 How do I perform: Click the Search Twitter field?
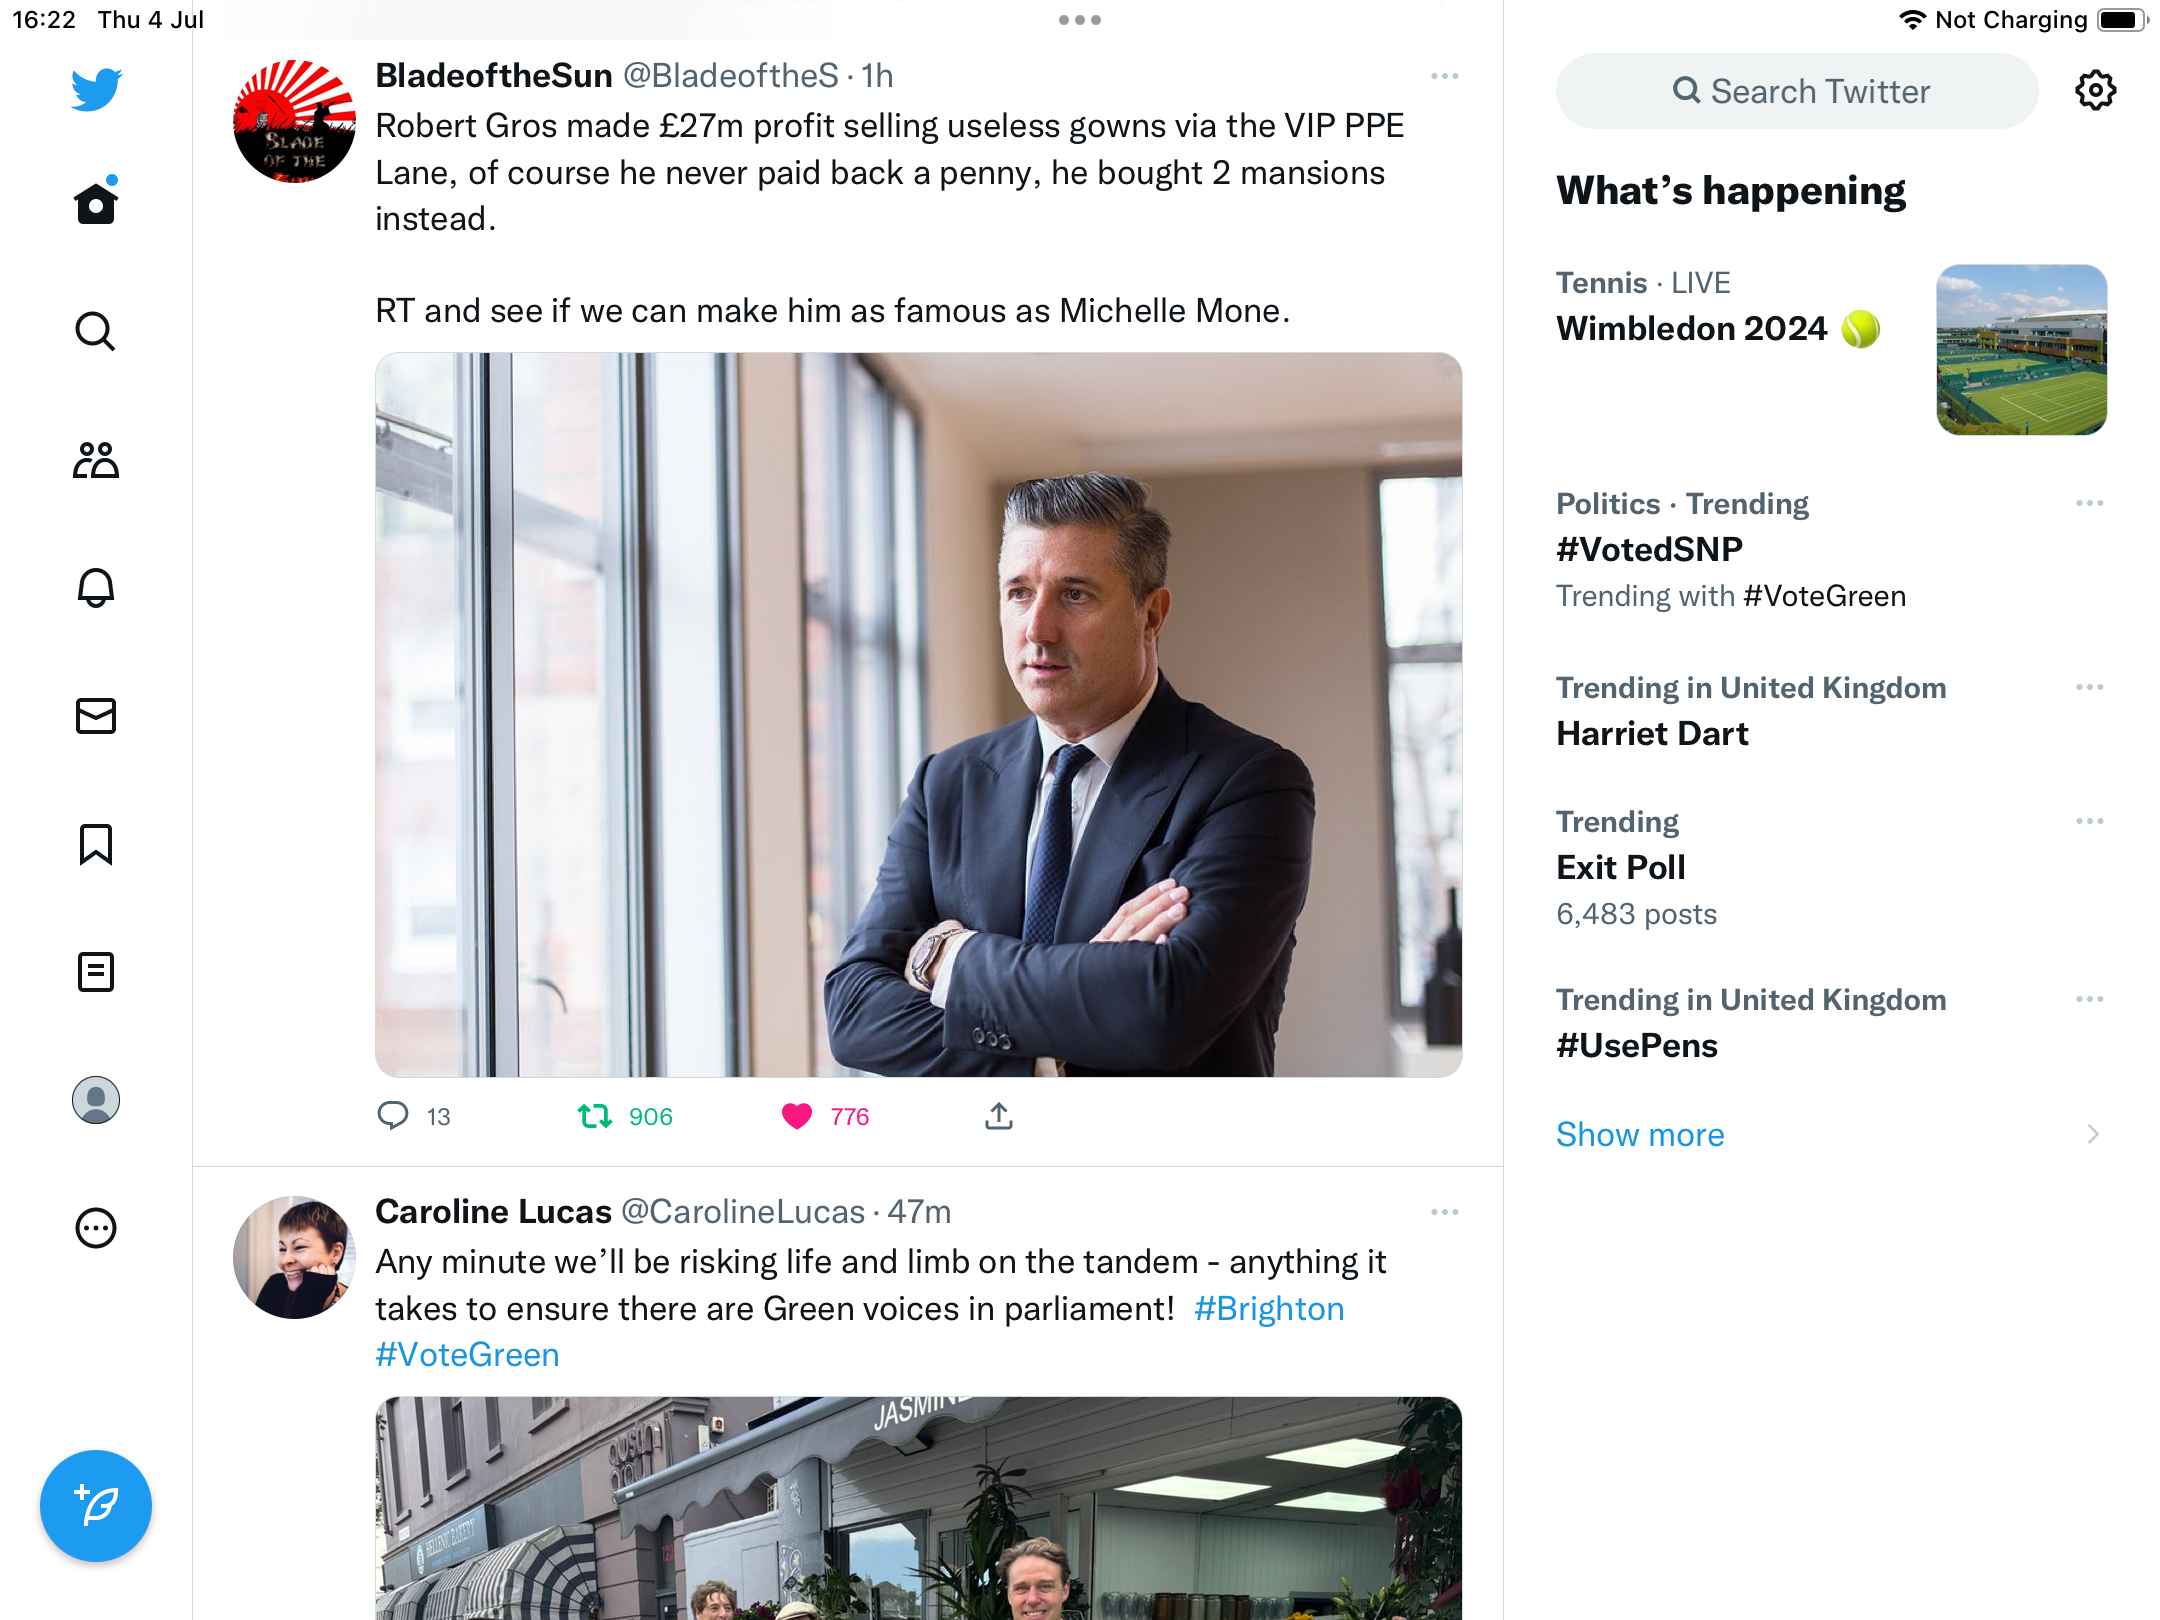click(x=1797, y=91)
